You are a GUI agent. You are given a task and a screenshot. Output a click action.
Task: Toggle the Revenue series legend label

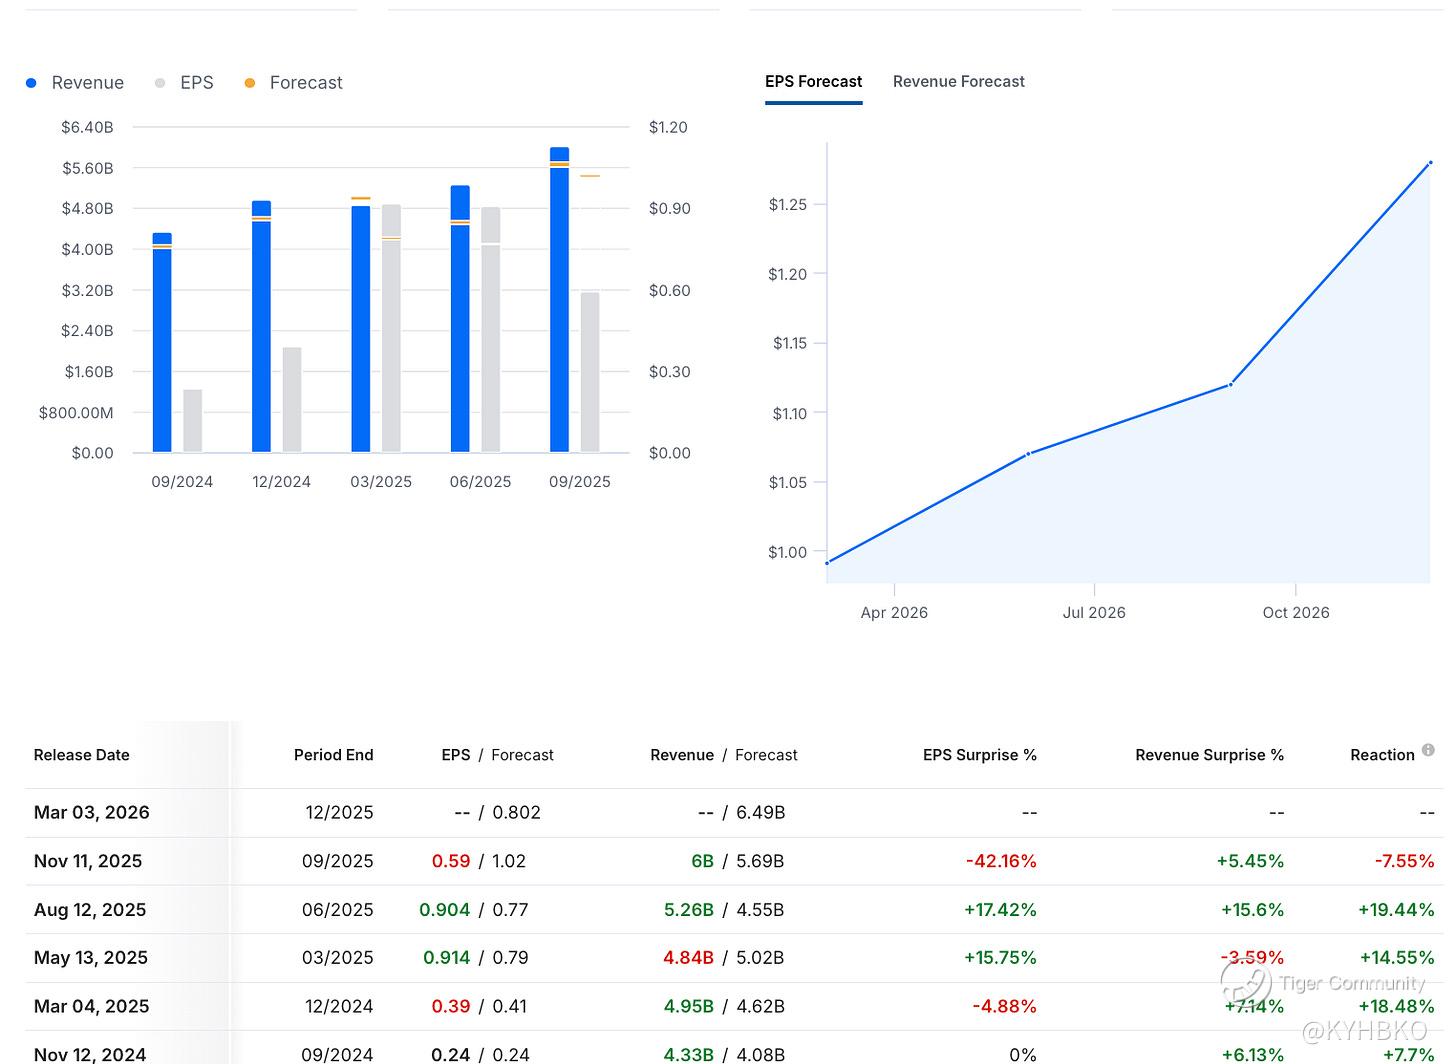pyautogui.click(x=87, y=83)
